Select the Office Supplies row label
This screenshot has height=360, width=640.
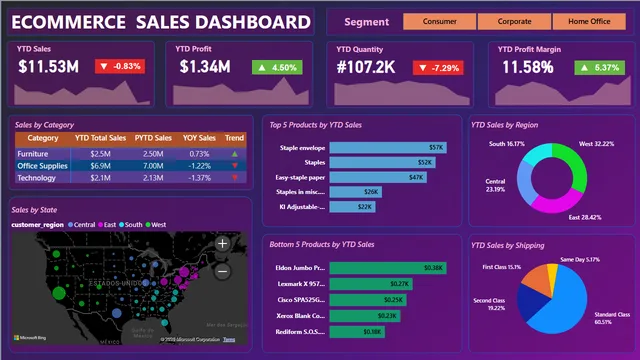(x=42, y=166)
